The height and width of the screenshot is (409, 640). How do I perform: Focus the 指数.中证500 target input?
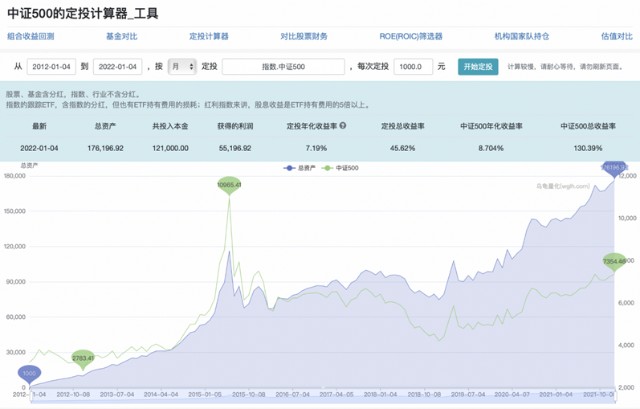point(283,67)
